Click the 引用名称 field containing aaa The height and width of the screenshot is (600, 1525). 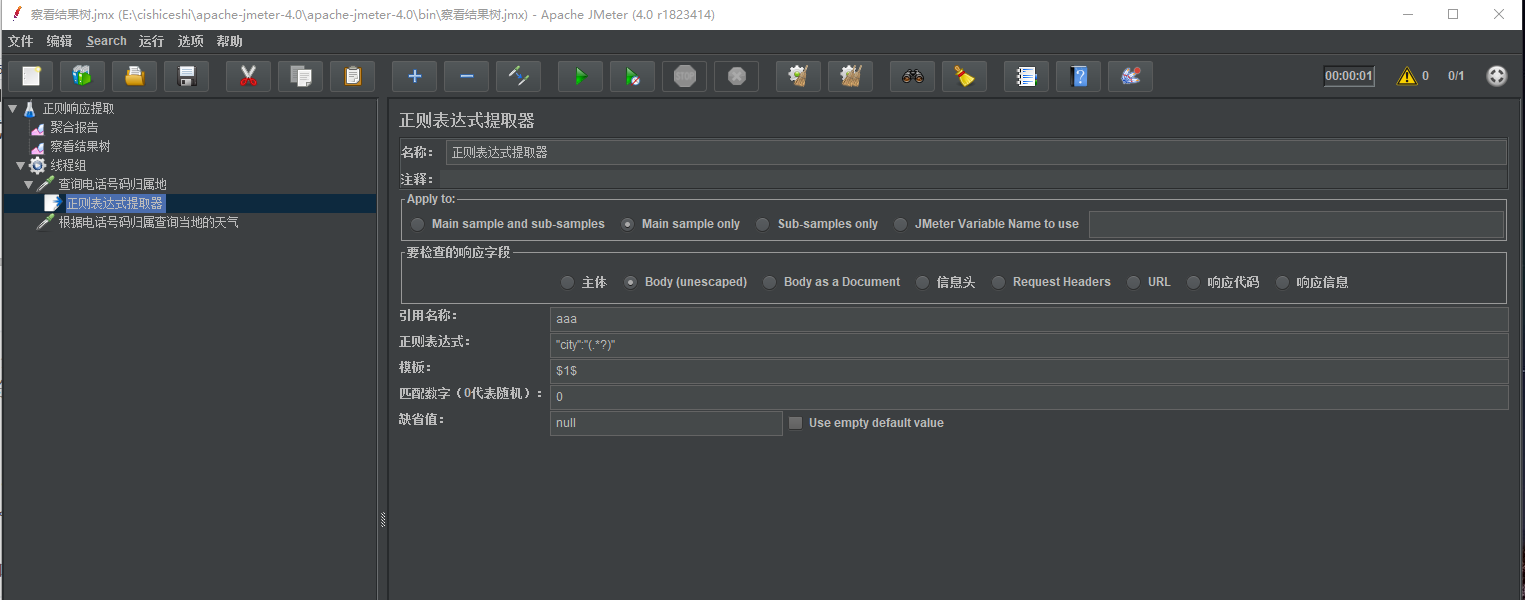coord(1029,319)
